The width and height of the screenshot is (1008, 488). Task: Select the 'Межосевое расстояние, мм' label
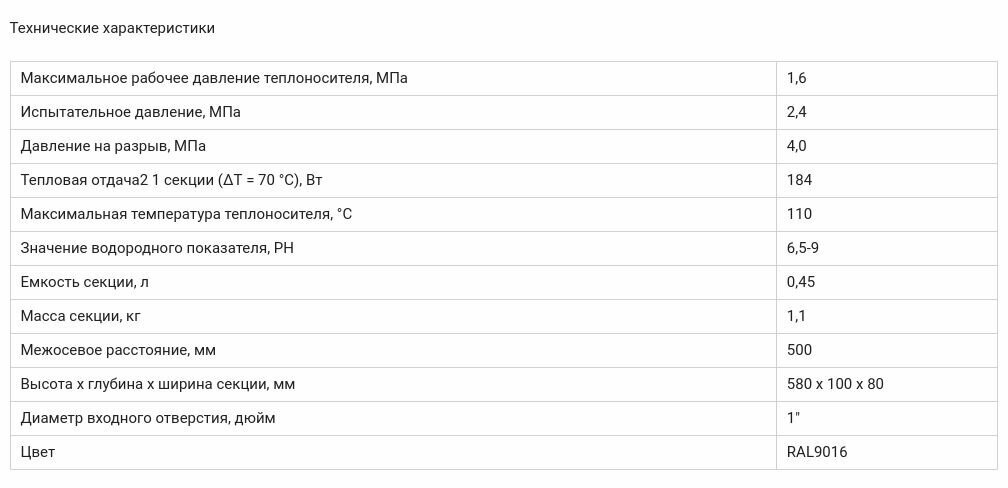(118, 350)
